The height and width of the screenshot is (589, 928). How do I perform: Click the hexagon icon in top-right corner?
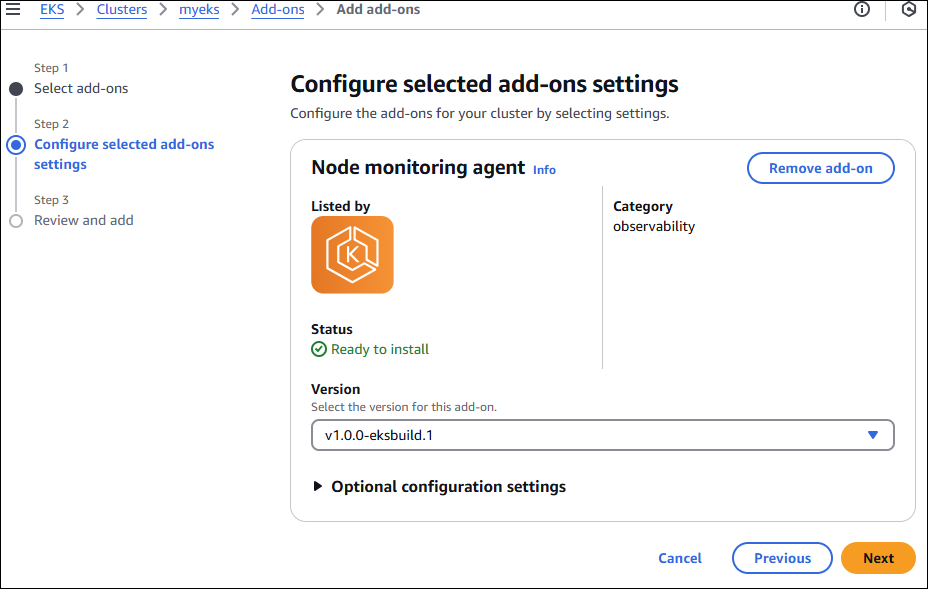[x=908, y=9]
